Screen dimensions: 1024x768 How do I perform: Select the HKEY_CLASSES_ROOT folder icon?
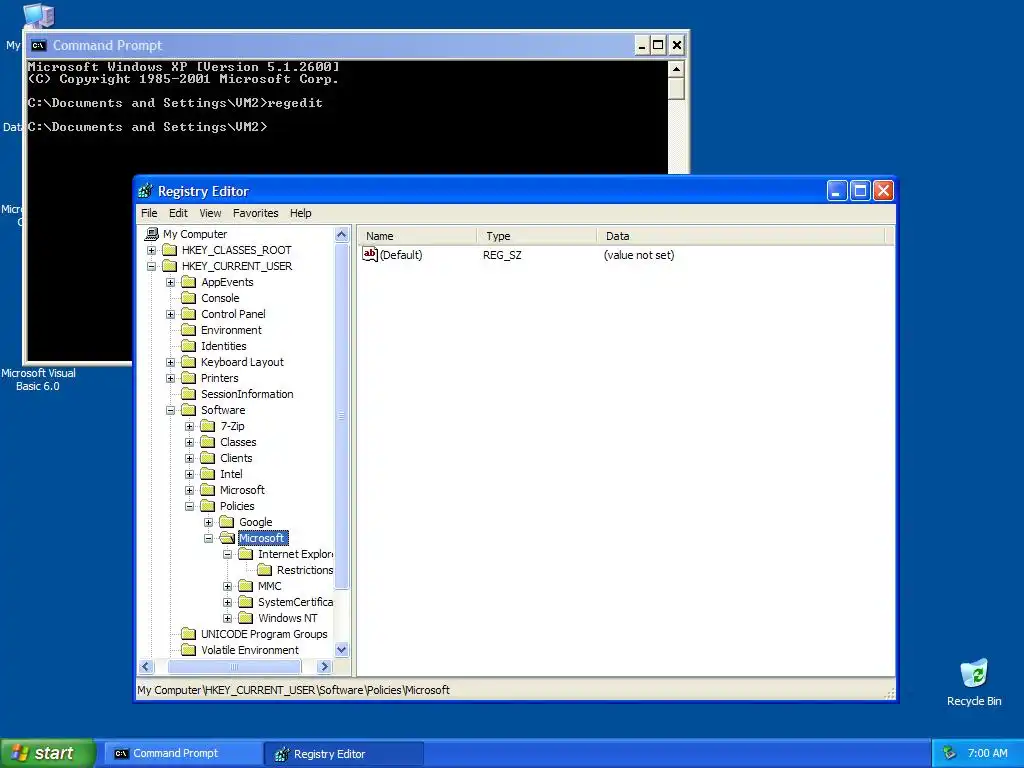(170, 250)
